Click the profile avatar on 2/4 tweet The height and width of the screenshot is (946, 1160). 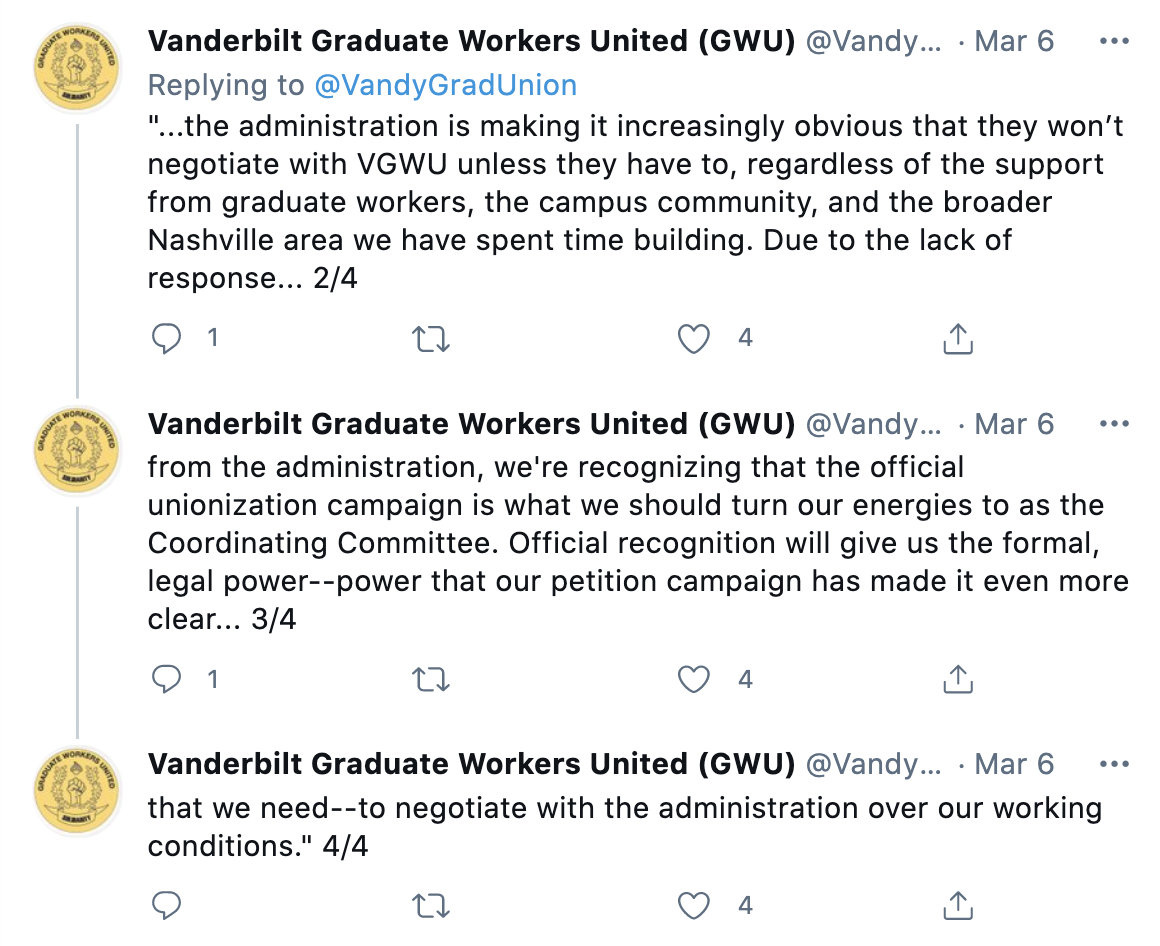pyautogui.click(x=77, y=68)
